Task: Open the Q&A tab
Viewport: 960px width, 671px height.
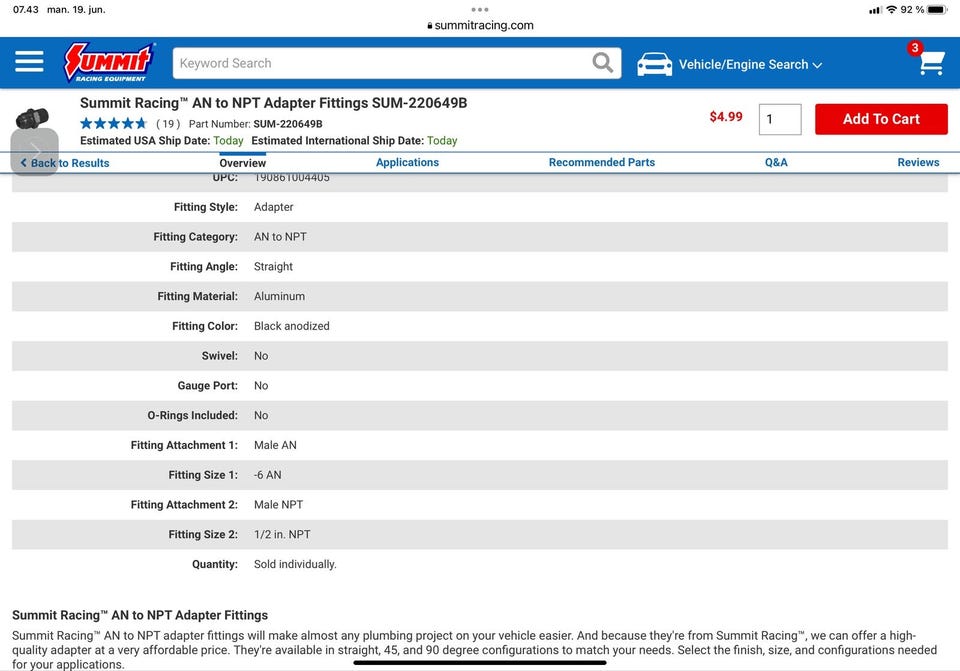Action: pos(776,162)
